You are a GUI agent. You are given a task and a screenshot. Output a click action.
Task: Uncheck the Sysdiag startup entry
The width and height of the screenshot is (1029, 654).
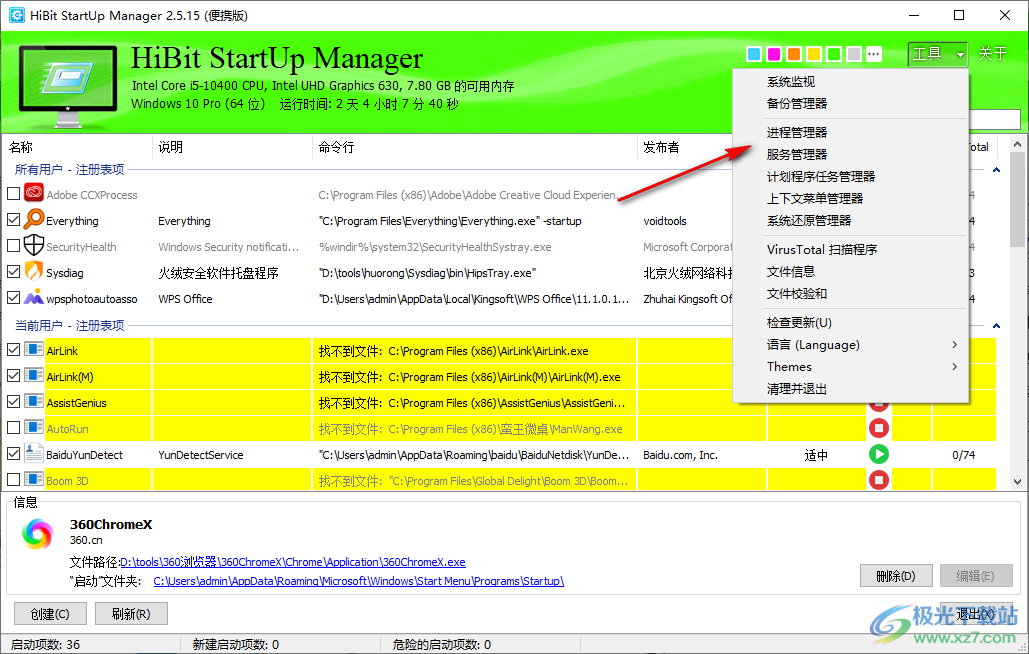13,272
